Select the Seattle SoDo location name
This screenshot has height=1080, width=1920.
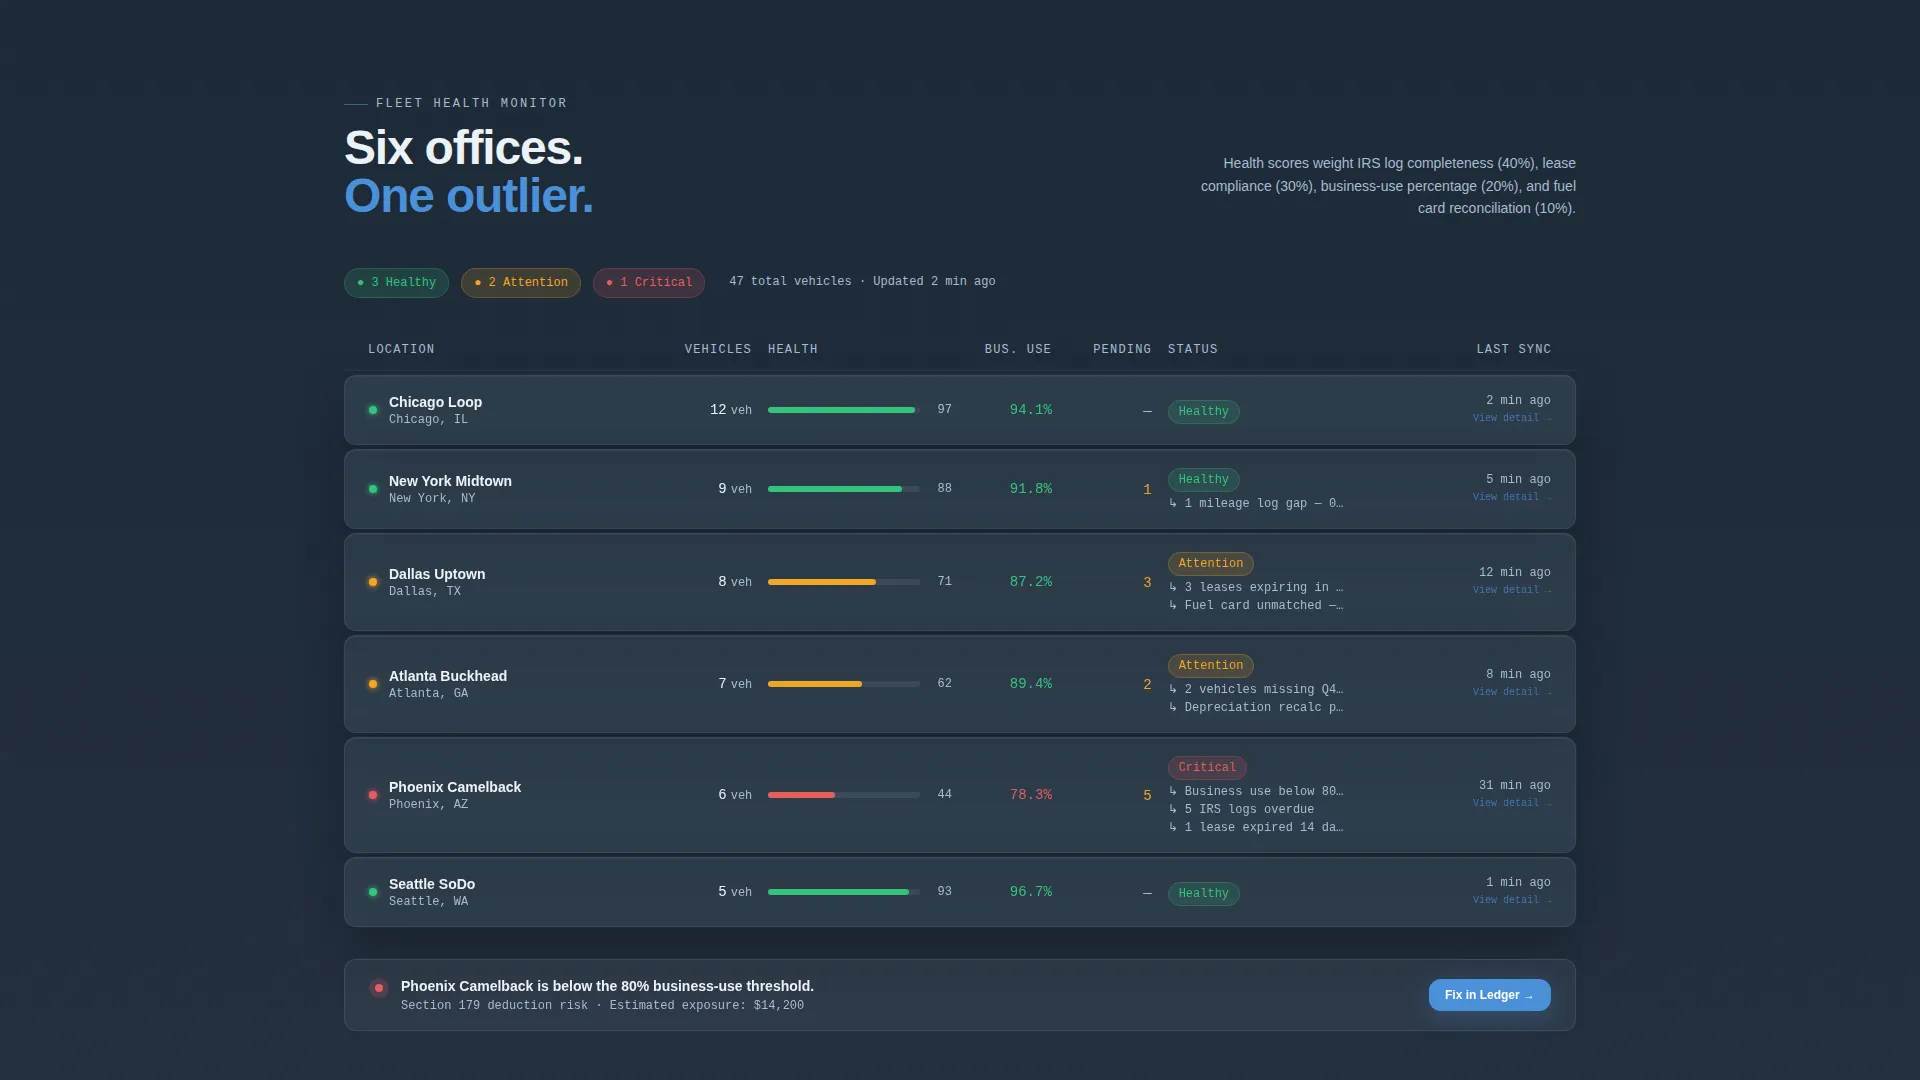(x=432, y=884)
